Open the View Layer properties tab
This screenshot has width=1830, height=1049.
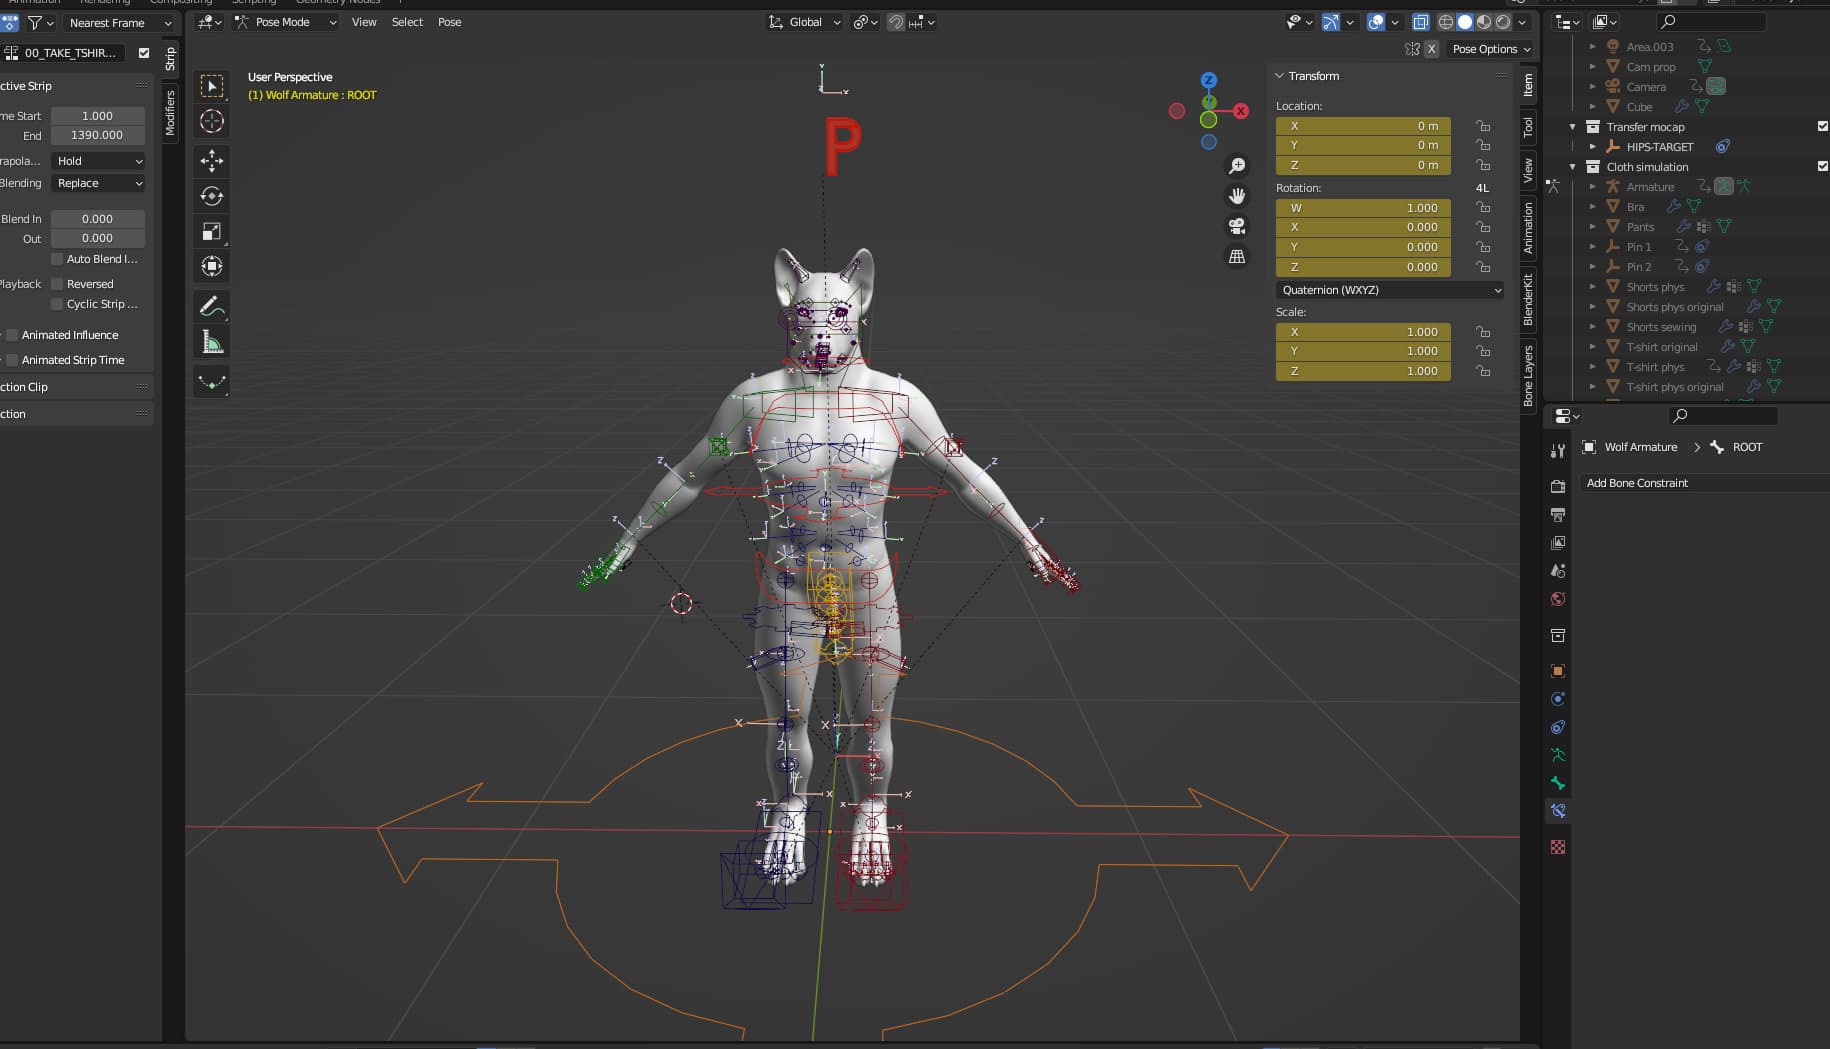[1557, 543]
